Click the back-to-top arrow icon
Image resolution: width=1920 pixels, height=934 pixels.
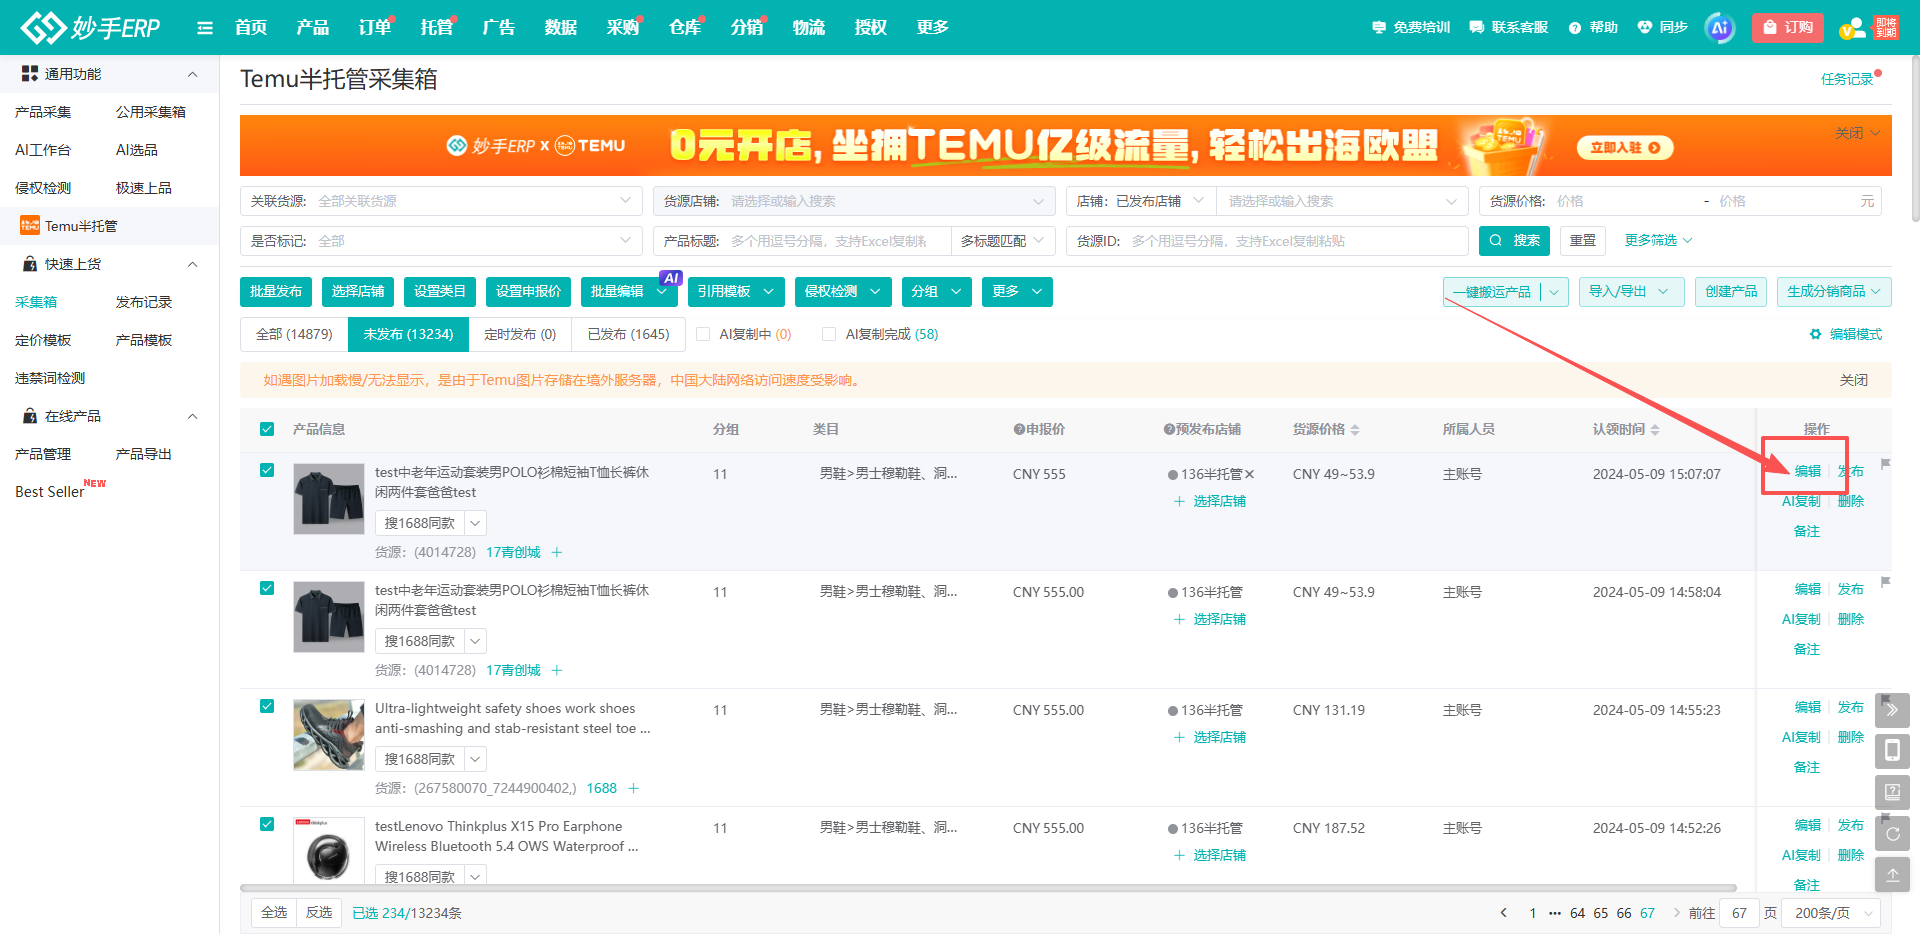point(1892,874)
